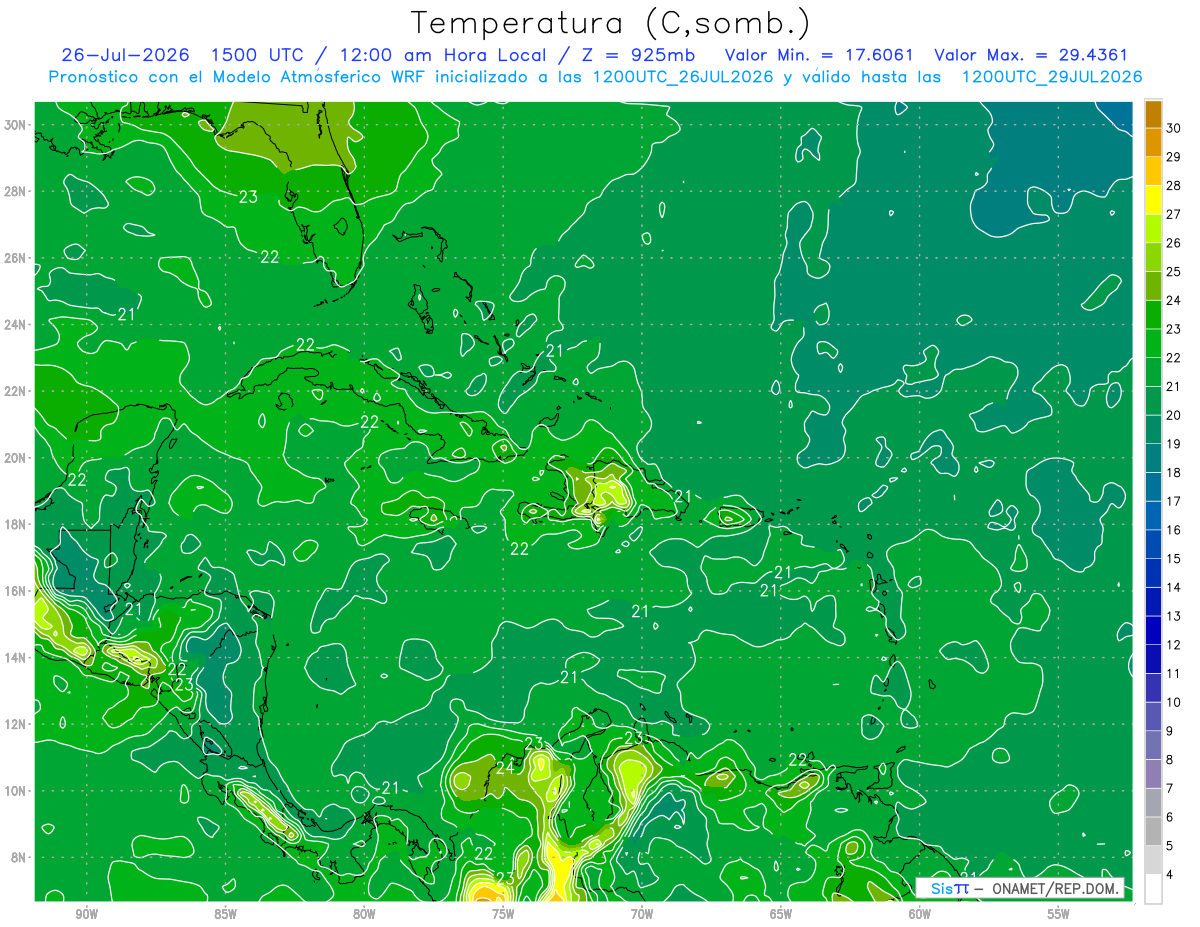The height and width of the screenshot is (927, 1200).
Task: Click the "Valor Max. = 29.4361" value
Action: click(x=1031, y=55)
